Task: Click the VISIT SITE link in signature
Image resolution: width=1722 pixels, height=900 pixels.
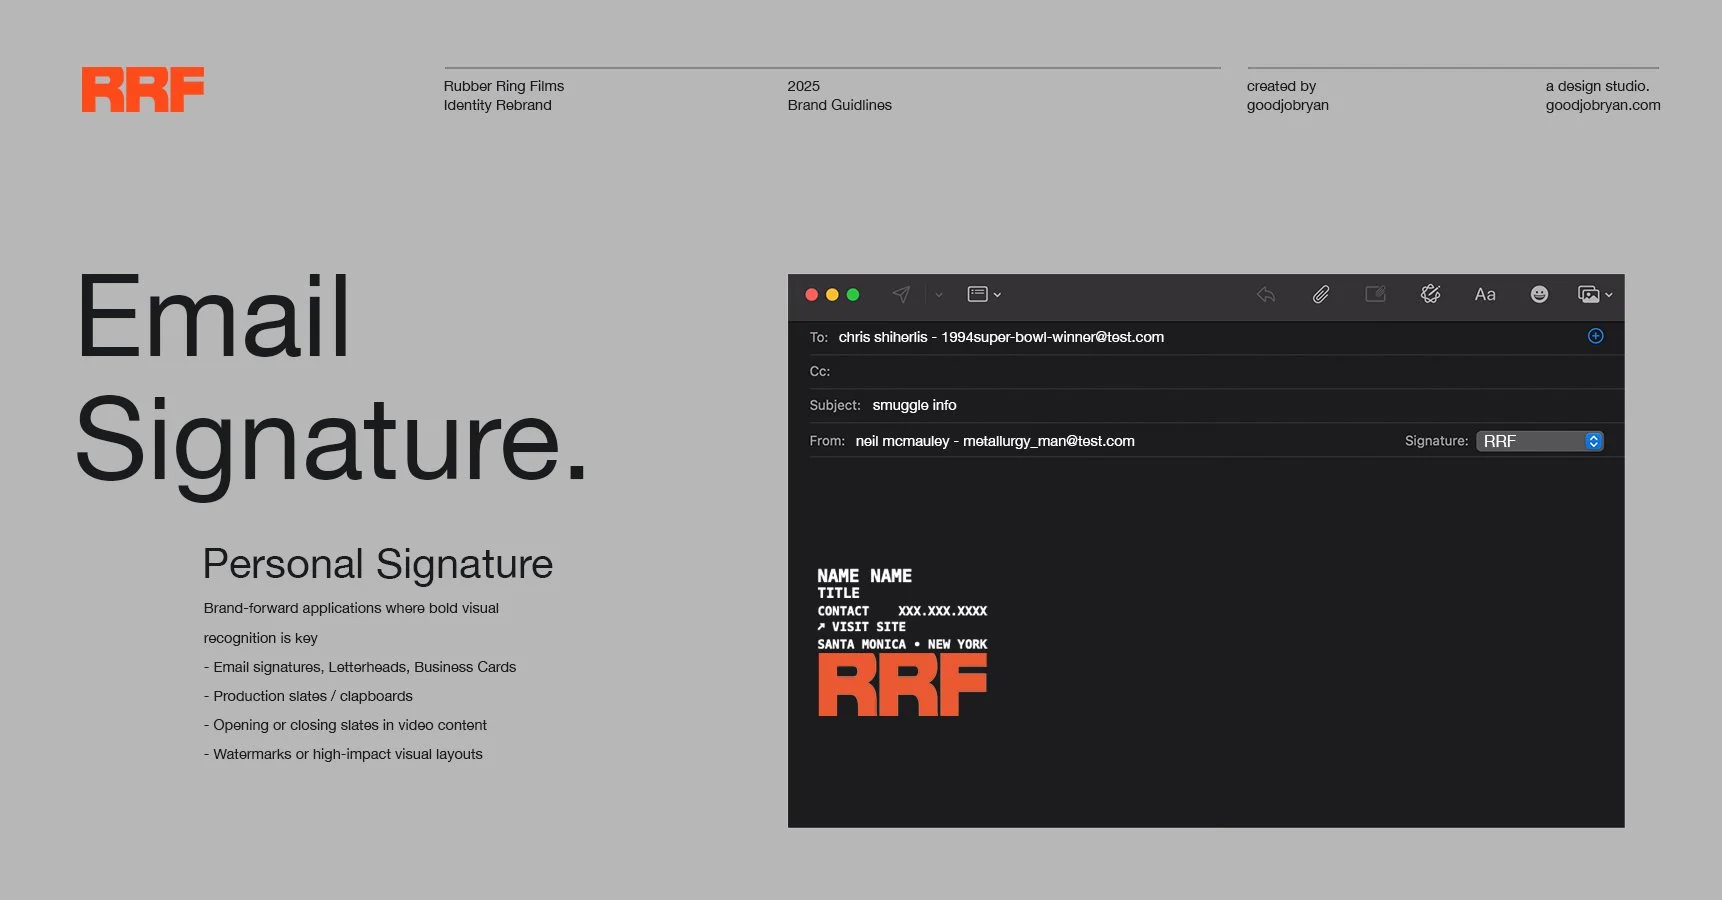Action: pyautogui.click(x=862, y=627)
